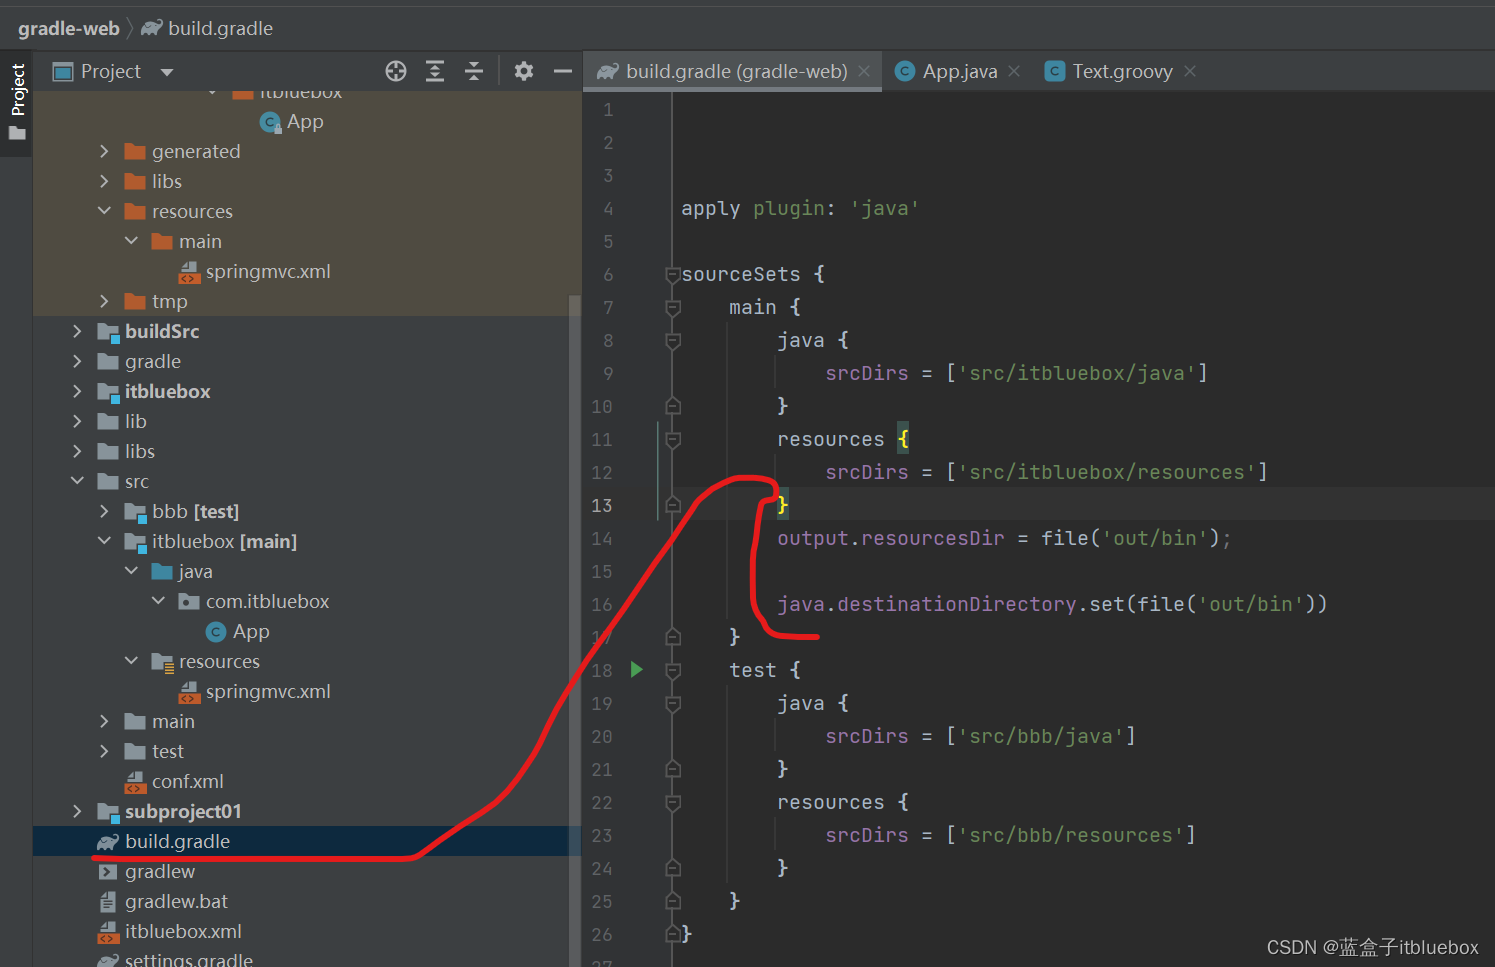Viewport: 1495px width, 967px height.
Task: Select the java source folder
Action: point(195,571)
